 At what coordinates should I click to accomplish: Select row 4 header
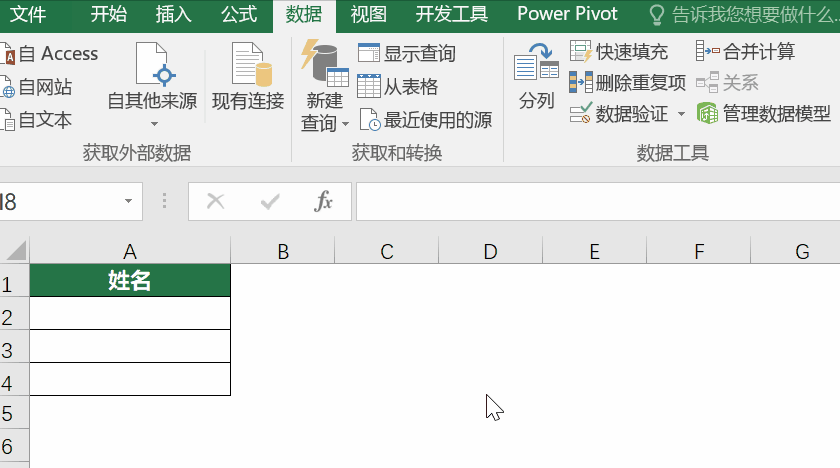[x=14, y=379]
